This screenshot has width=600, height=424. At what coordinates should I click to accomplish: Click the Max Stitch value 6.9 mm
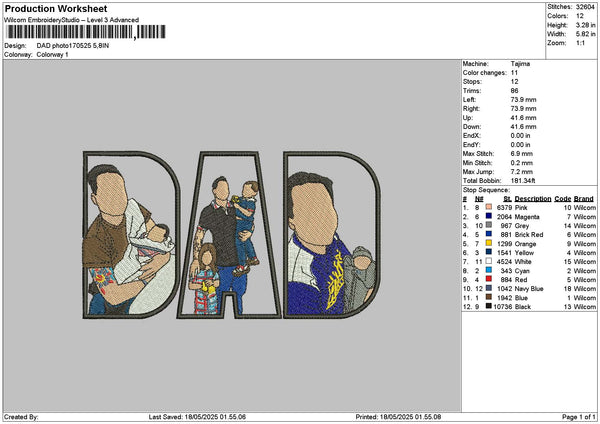coord(522,154)
